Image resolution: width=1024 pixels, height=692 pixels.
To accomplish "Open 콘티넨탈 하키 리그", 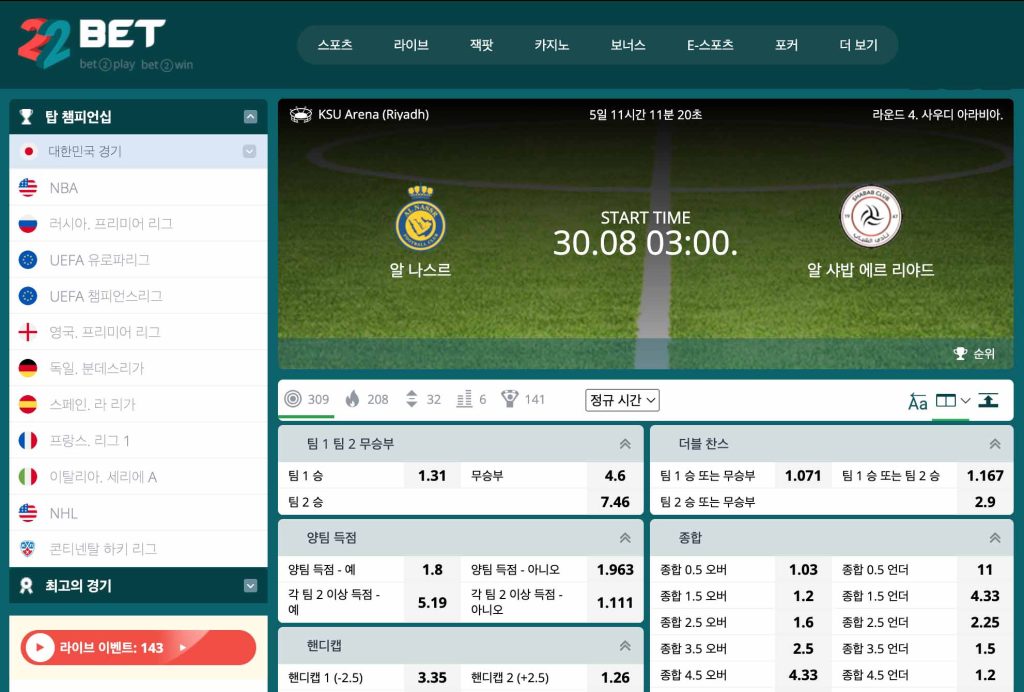I will point(138,549).
